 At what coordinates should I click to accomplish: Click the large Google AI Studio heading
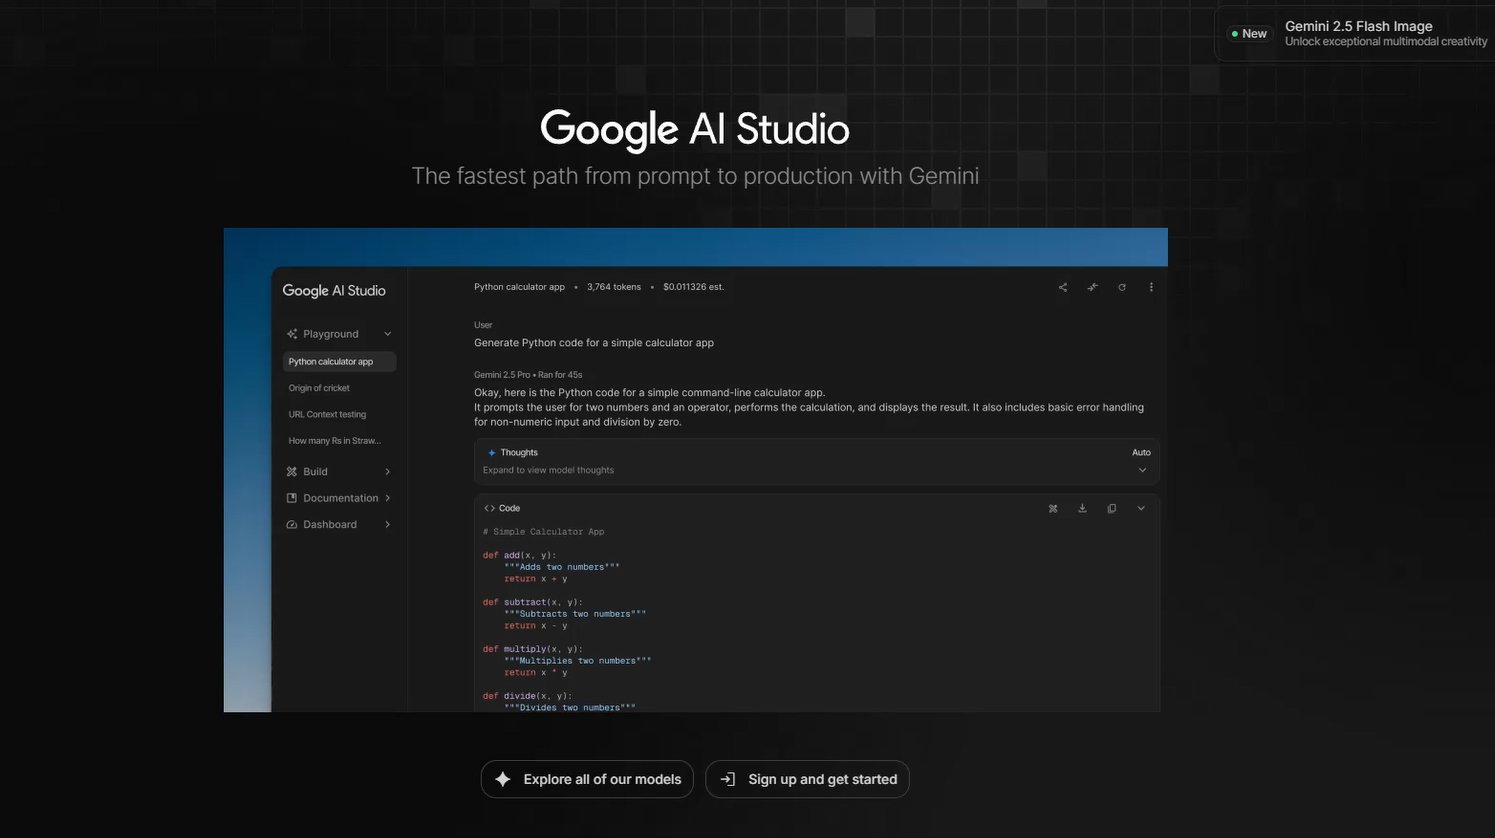pyautogui.click(x=695, y=130)
